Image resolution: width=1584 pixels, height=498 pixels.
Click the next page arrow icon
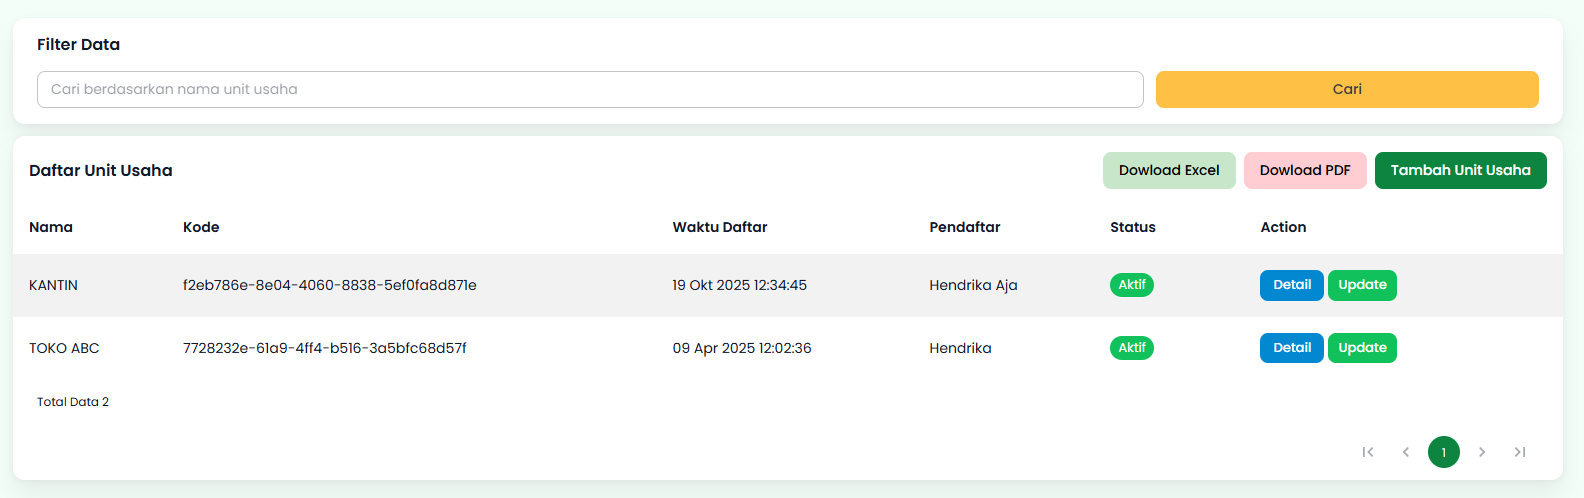[1482, 452]
